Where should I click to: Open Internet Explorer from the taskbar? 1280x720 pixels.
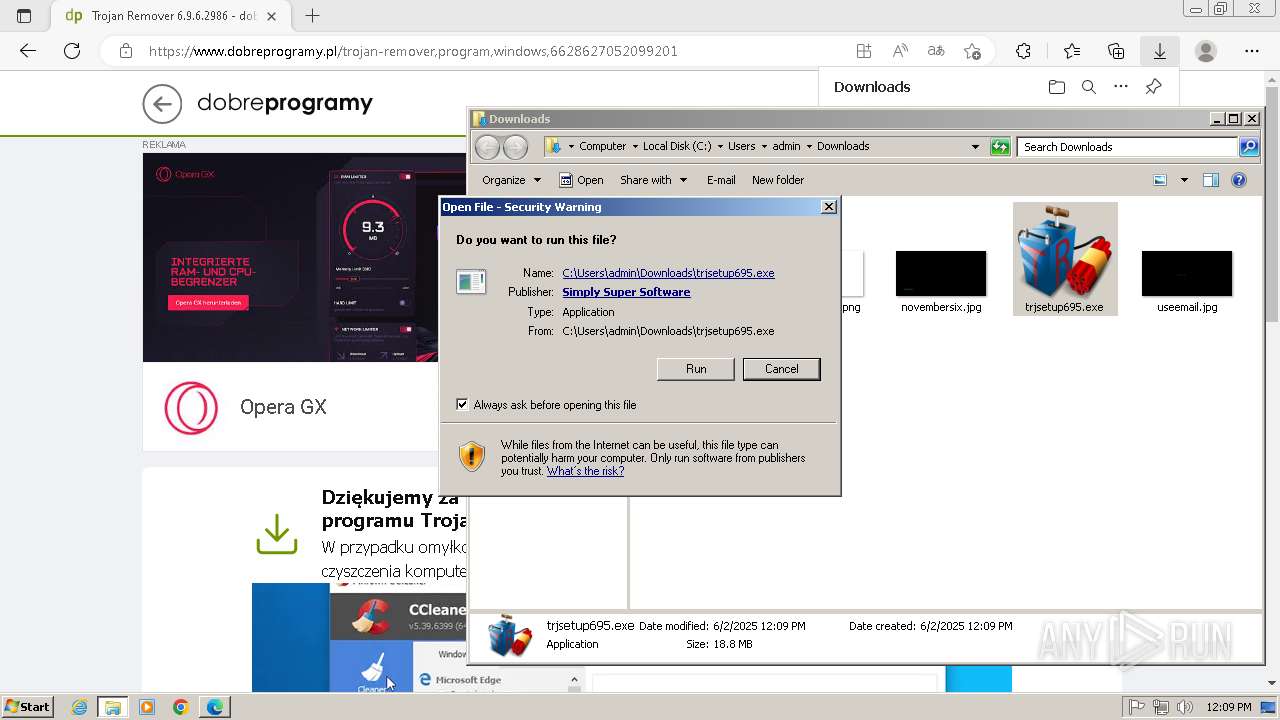pos(80,707)
